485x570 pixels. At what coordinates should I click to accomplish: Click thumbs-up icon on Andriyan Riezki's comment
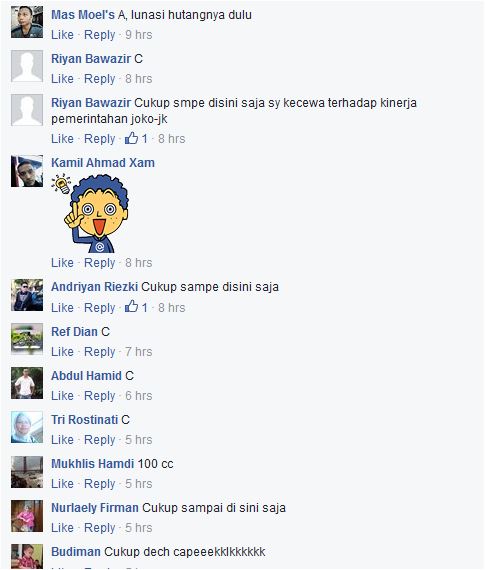[x=131, y=307]
